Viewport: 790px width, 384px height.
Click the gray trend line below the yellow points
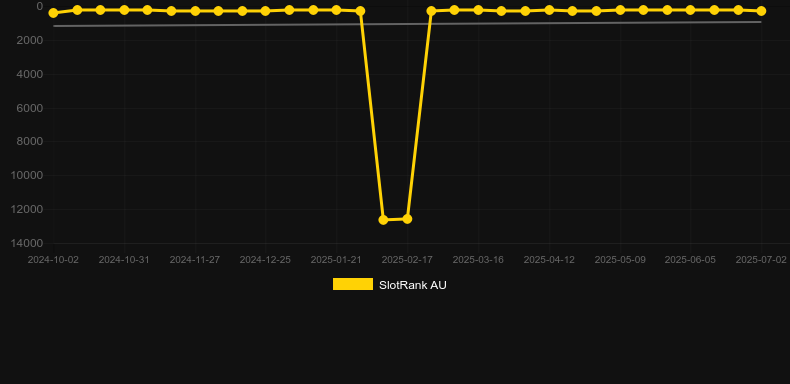coord(407,24)
